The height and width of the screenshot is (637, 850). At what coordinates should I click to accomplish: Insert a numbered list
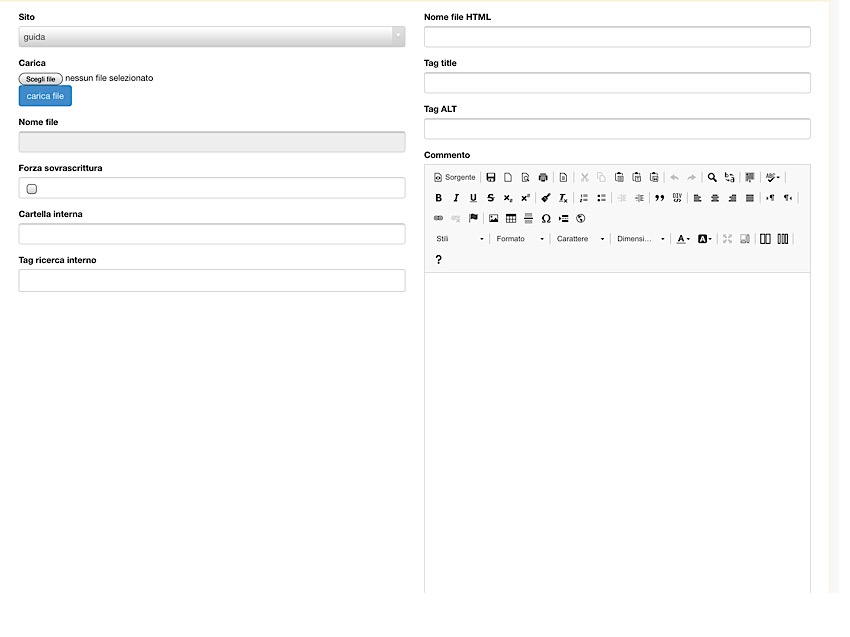pyautogui.click(x=584, y=198)
